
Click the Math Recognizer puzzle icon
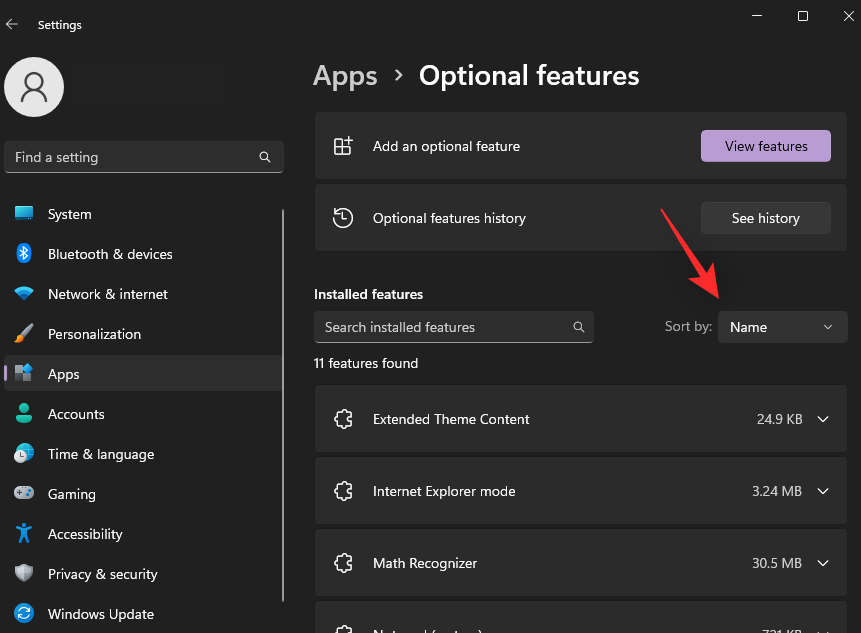[x=343, y=563]
